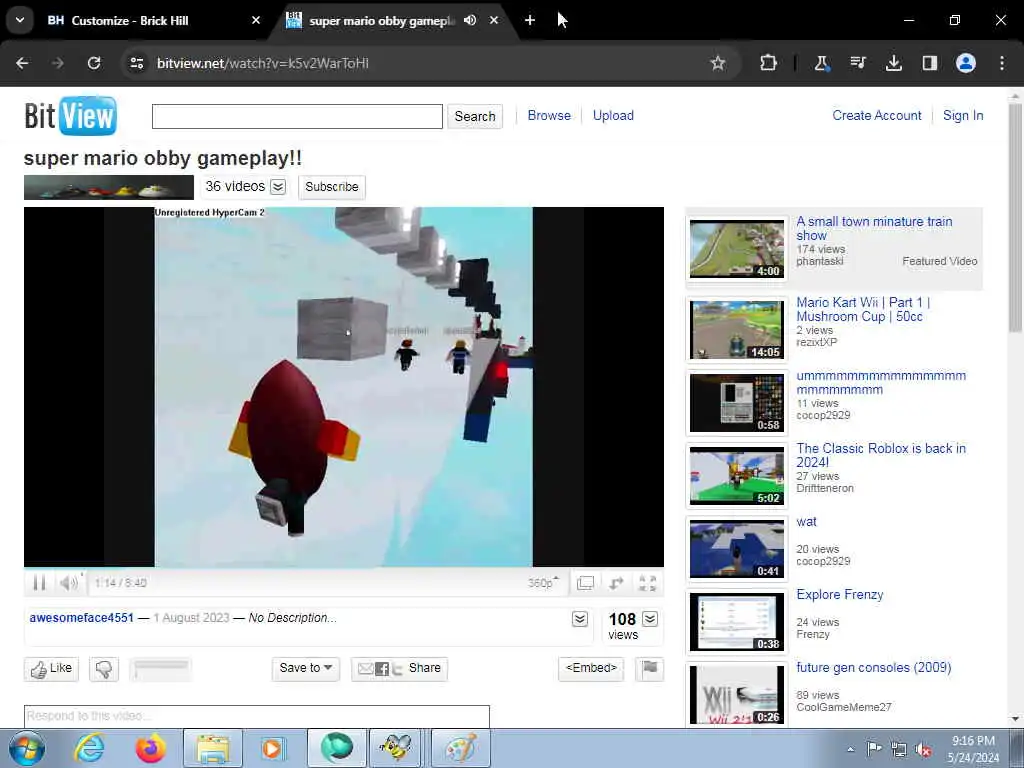1024x768 pixels.
Task: Show browser downloads
Action: coord(893,63)
